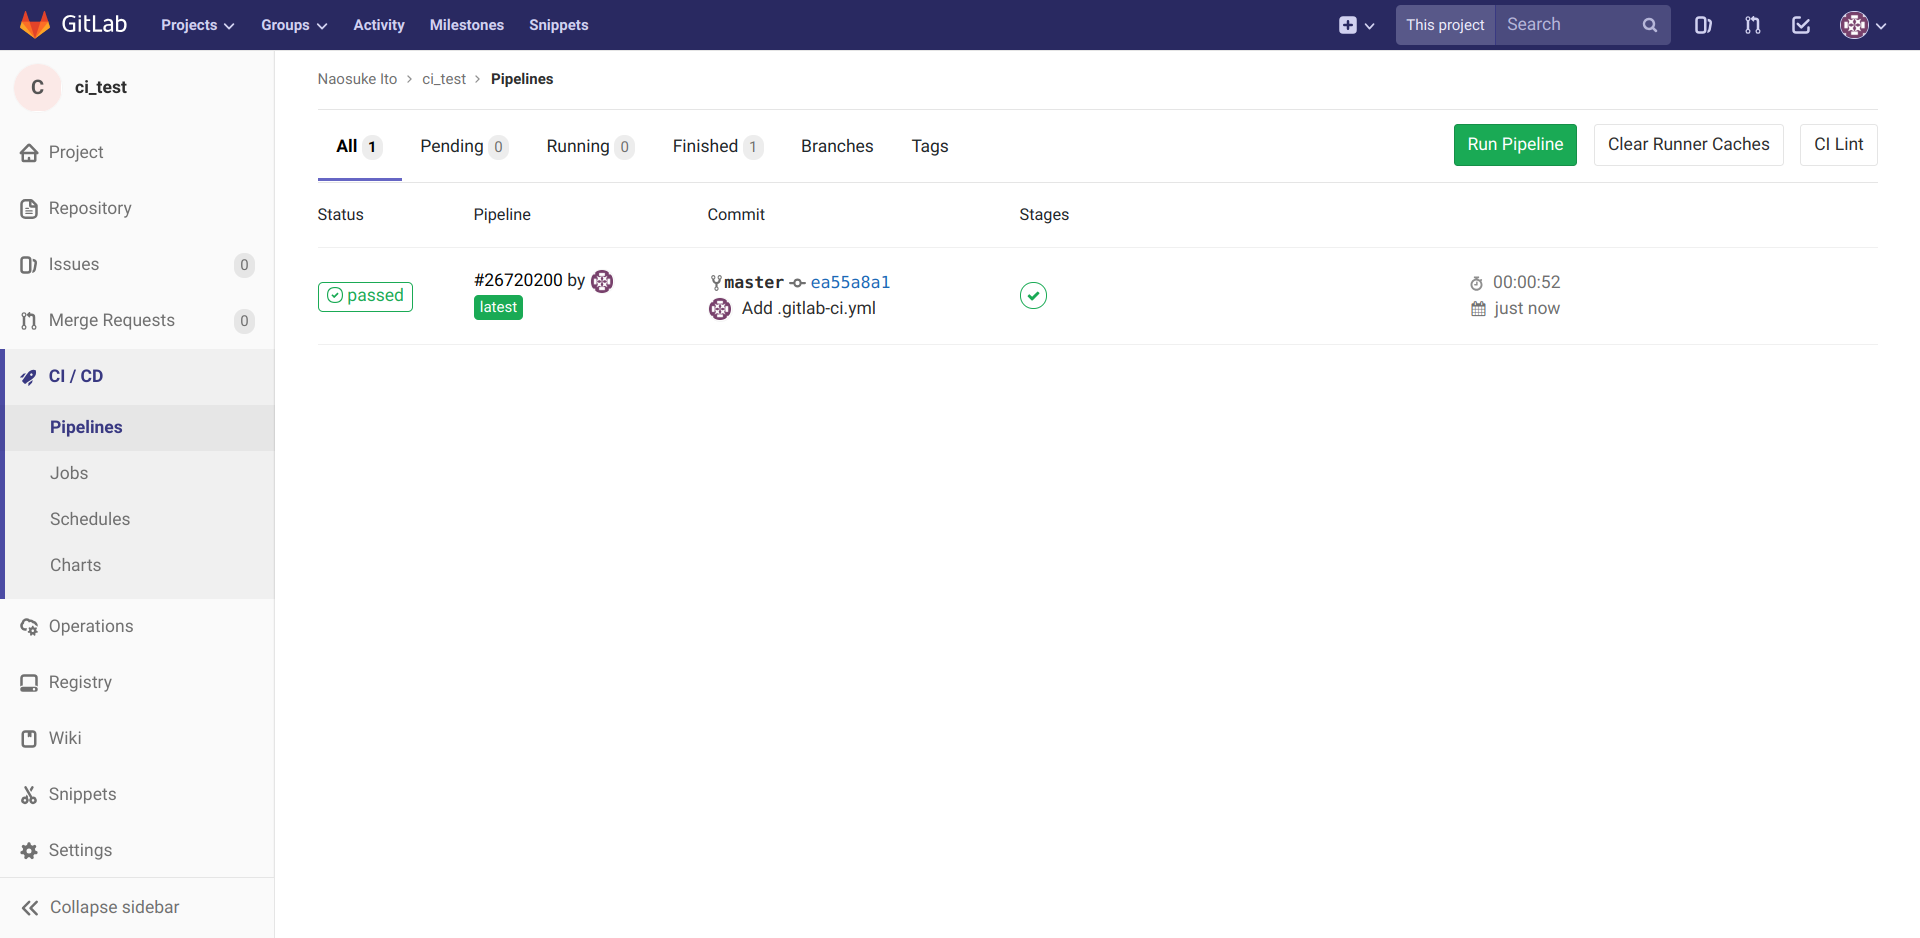Screen dimensions: 1920x938
Task: Click the Run Pipeline button
Action: (x=1515, y=145)
